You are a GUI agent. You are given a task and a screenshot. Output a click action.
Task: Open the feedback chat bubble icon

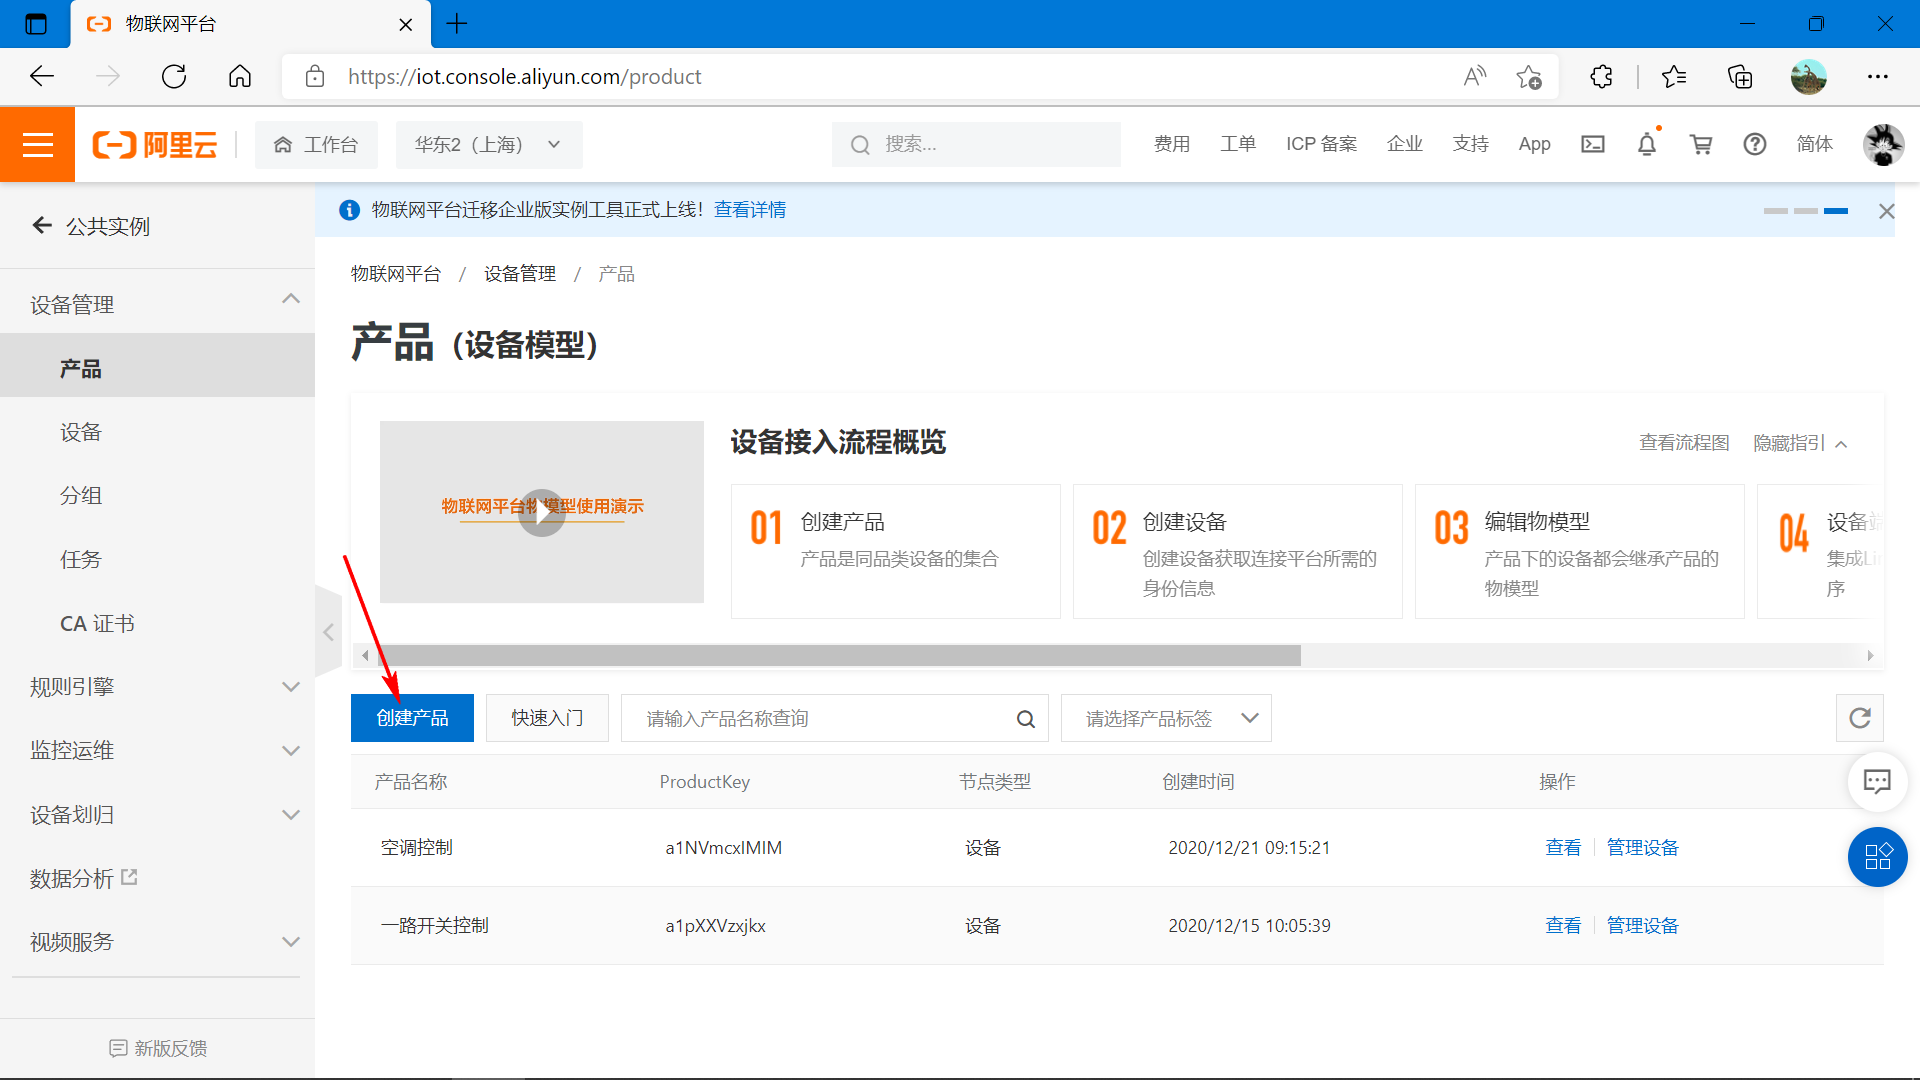coord(1877,781)
